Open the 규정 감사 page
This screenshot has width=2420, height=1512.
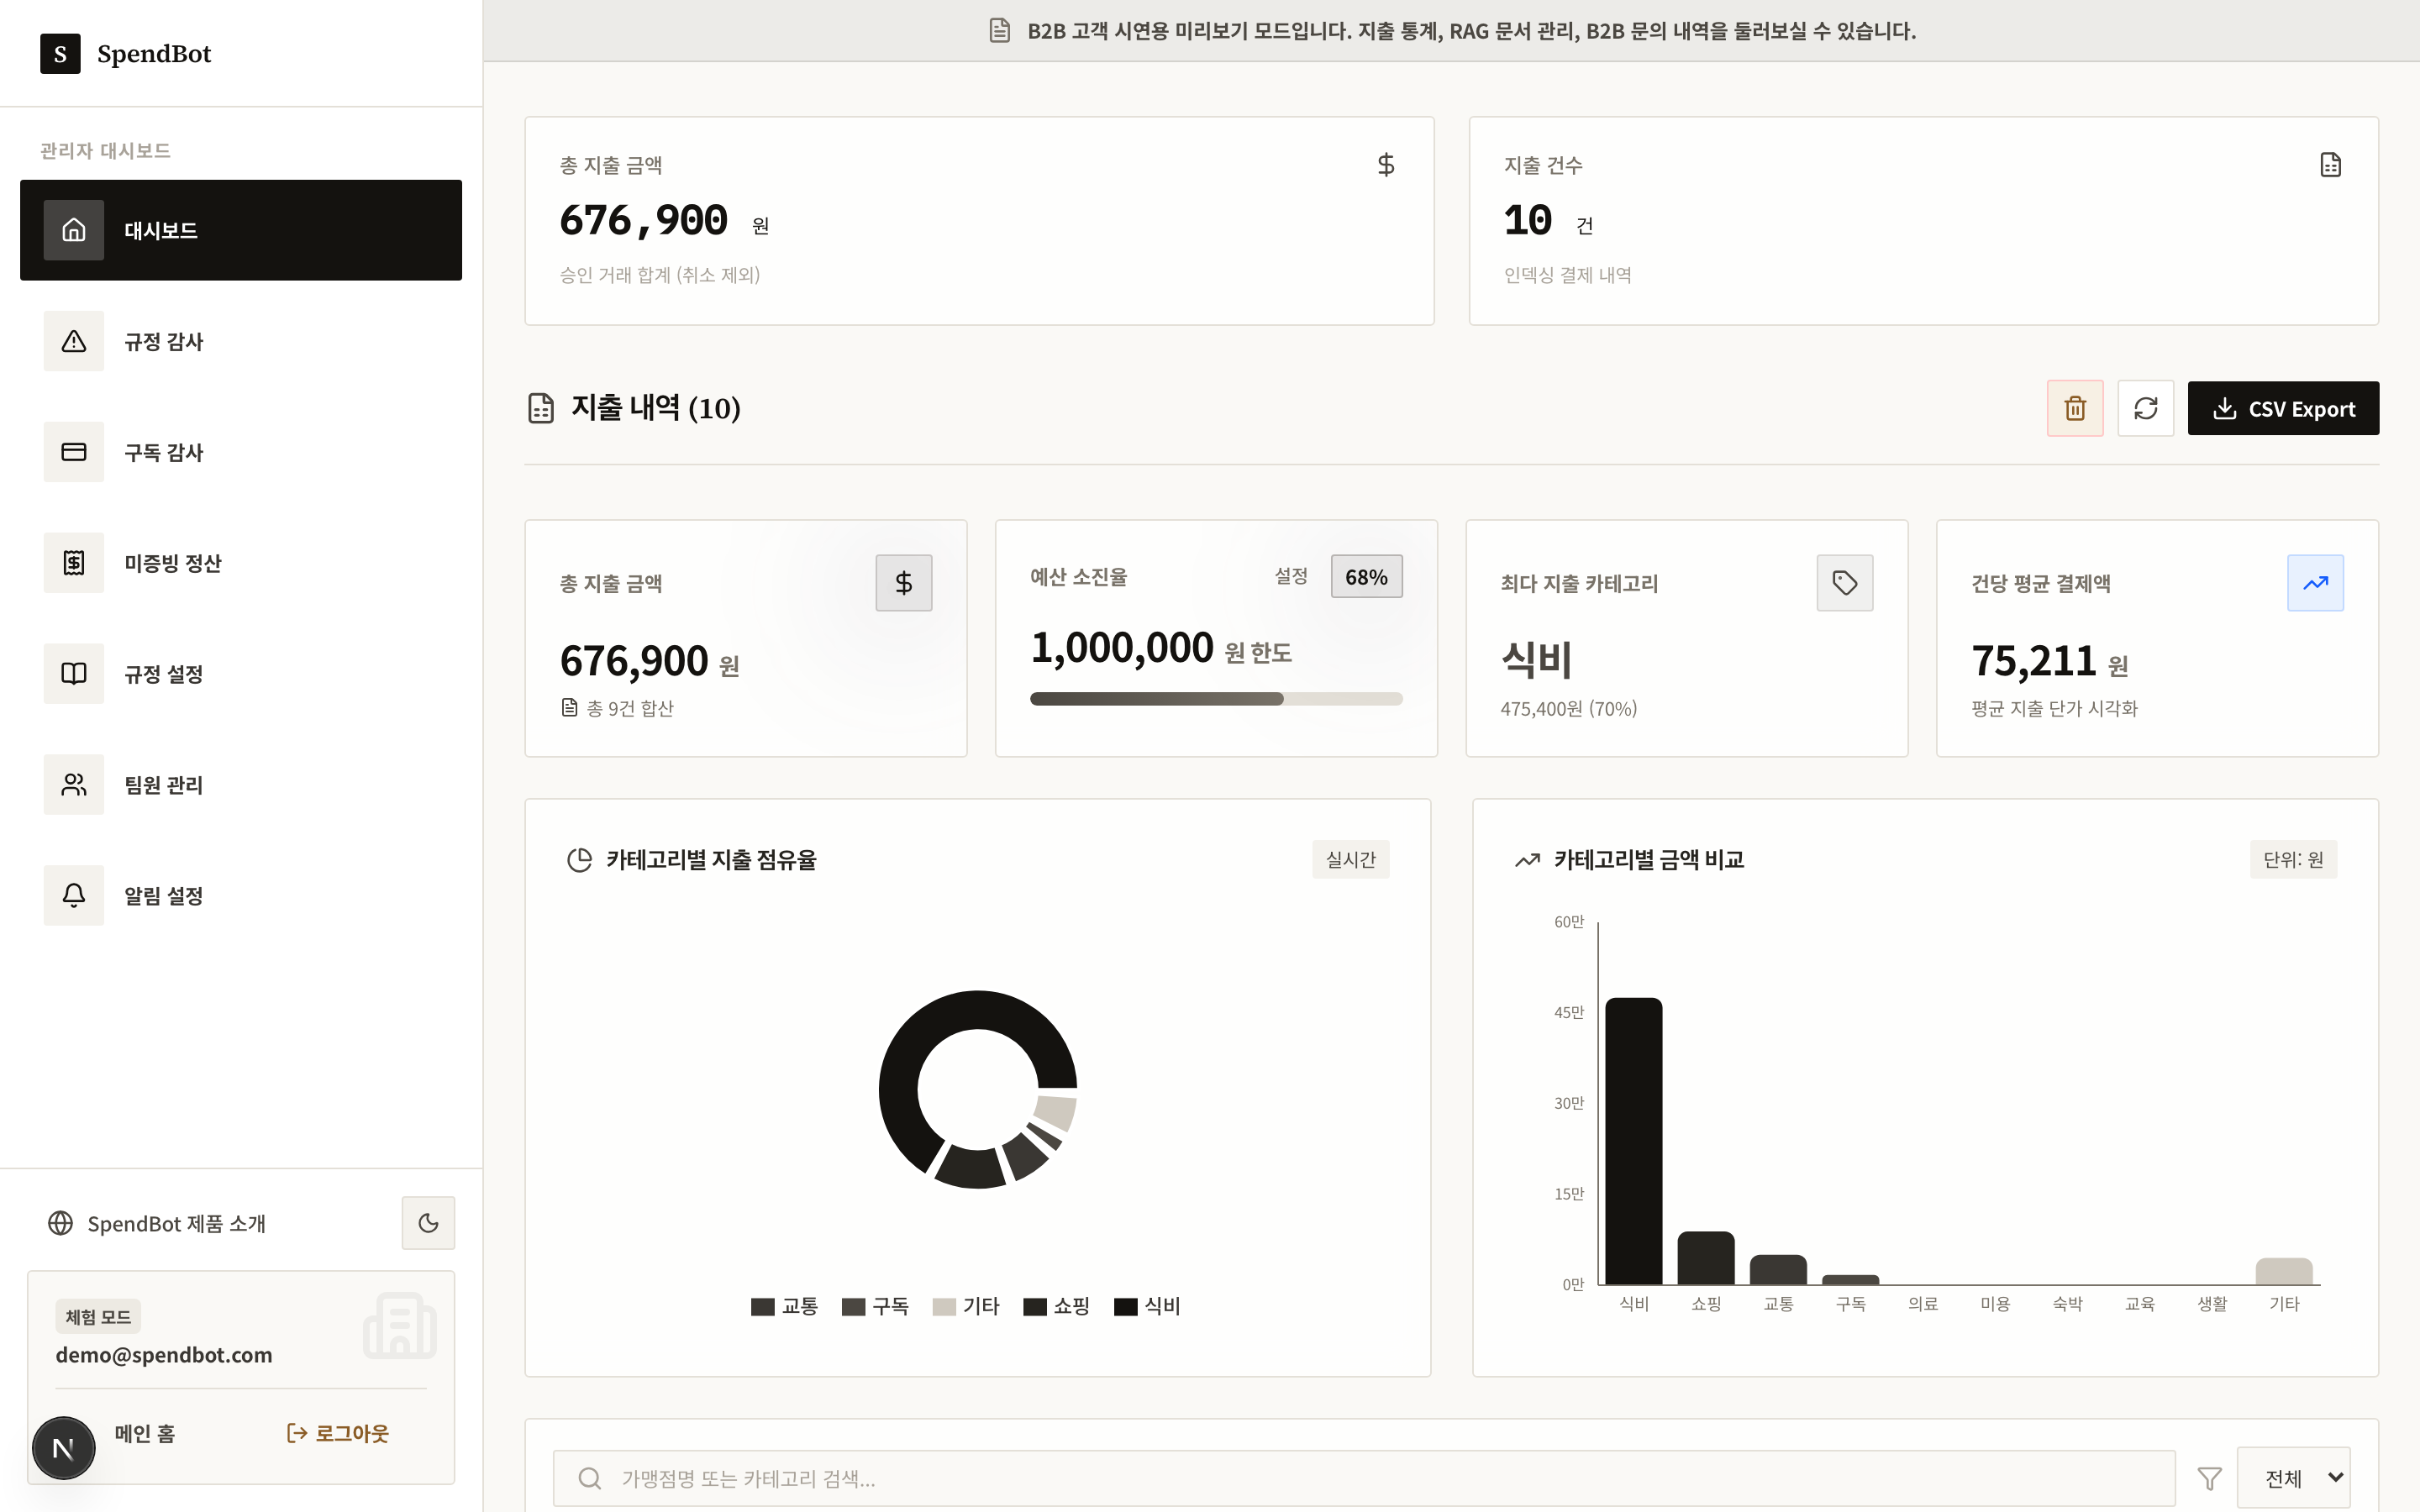pyautogui.click(x=241, y=341)
